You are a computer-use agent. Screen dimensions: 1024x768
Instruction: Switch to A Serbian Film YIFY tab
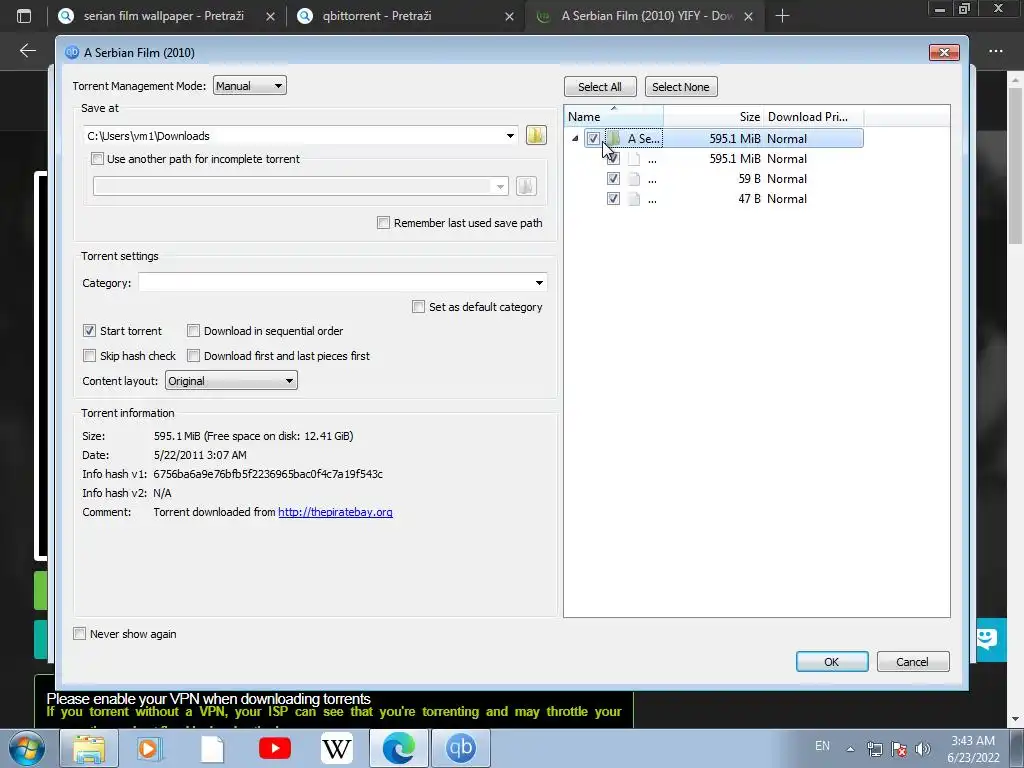[647, 16]
